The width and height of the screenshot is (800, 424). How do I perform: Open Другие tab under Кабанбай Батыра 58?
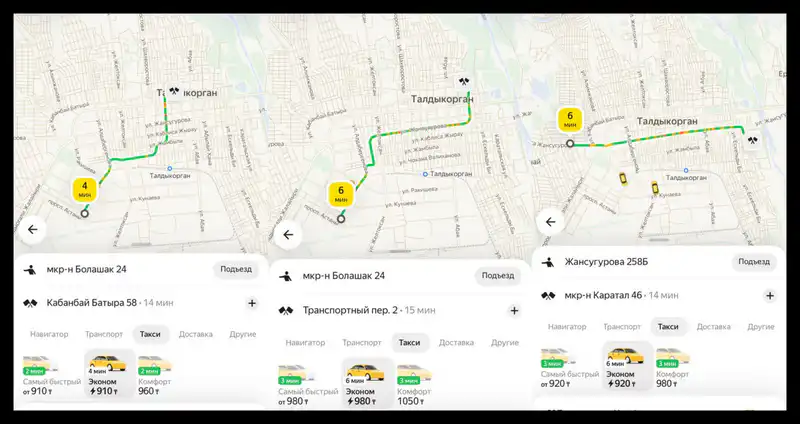(242, 335)
